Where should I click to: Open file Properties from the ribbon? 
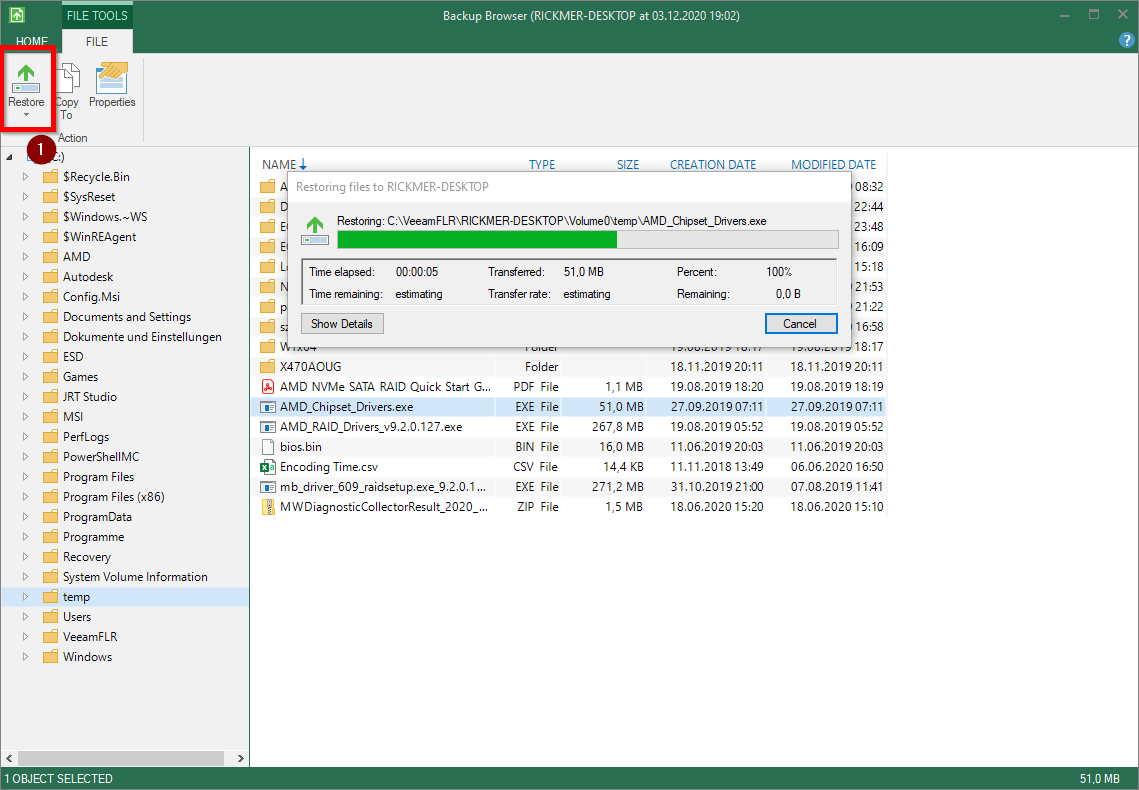coord(112,86)
